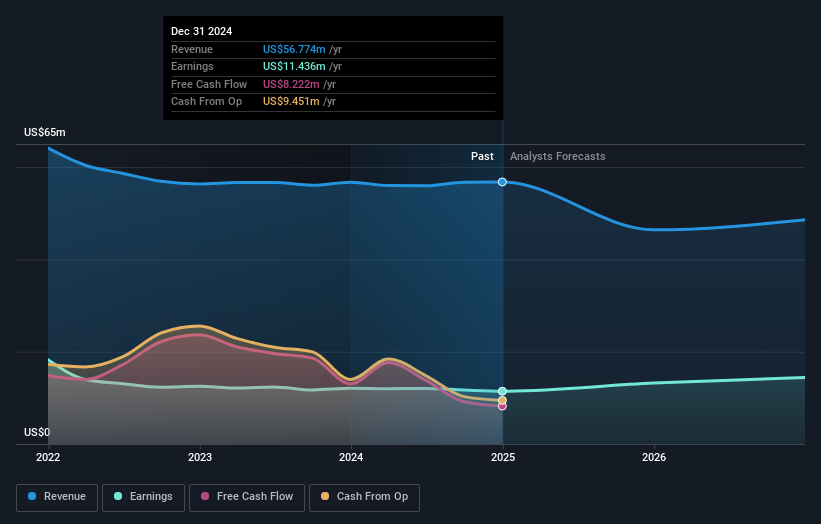The image size is (821, 524).
Task: Click the teal Earnings data point marker
Action: 502,391
